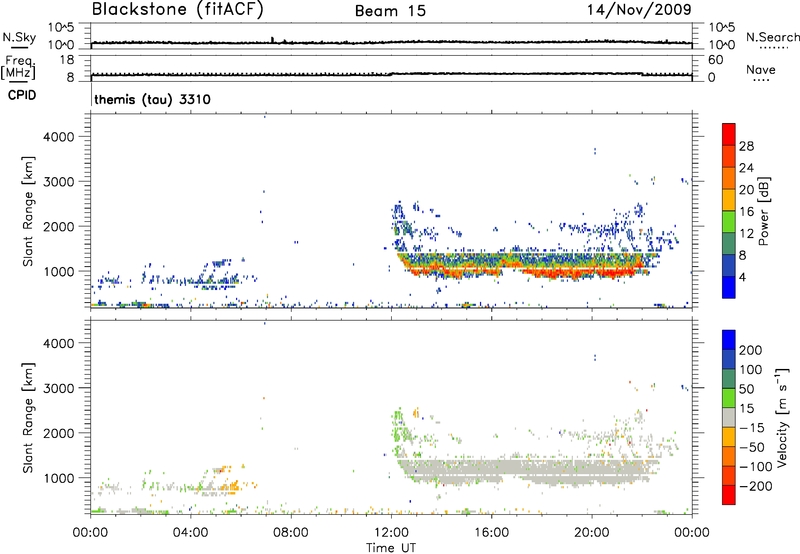Pick the gray ±15 velocity colorbar segment
This screenshot has width=800, height=554.
[729, 417]
